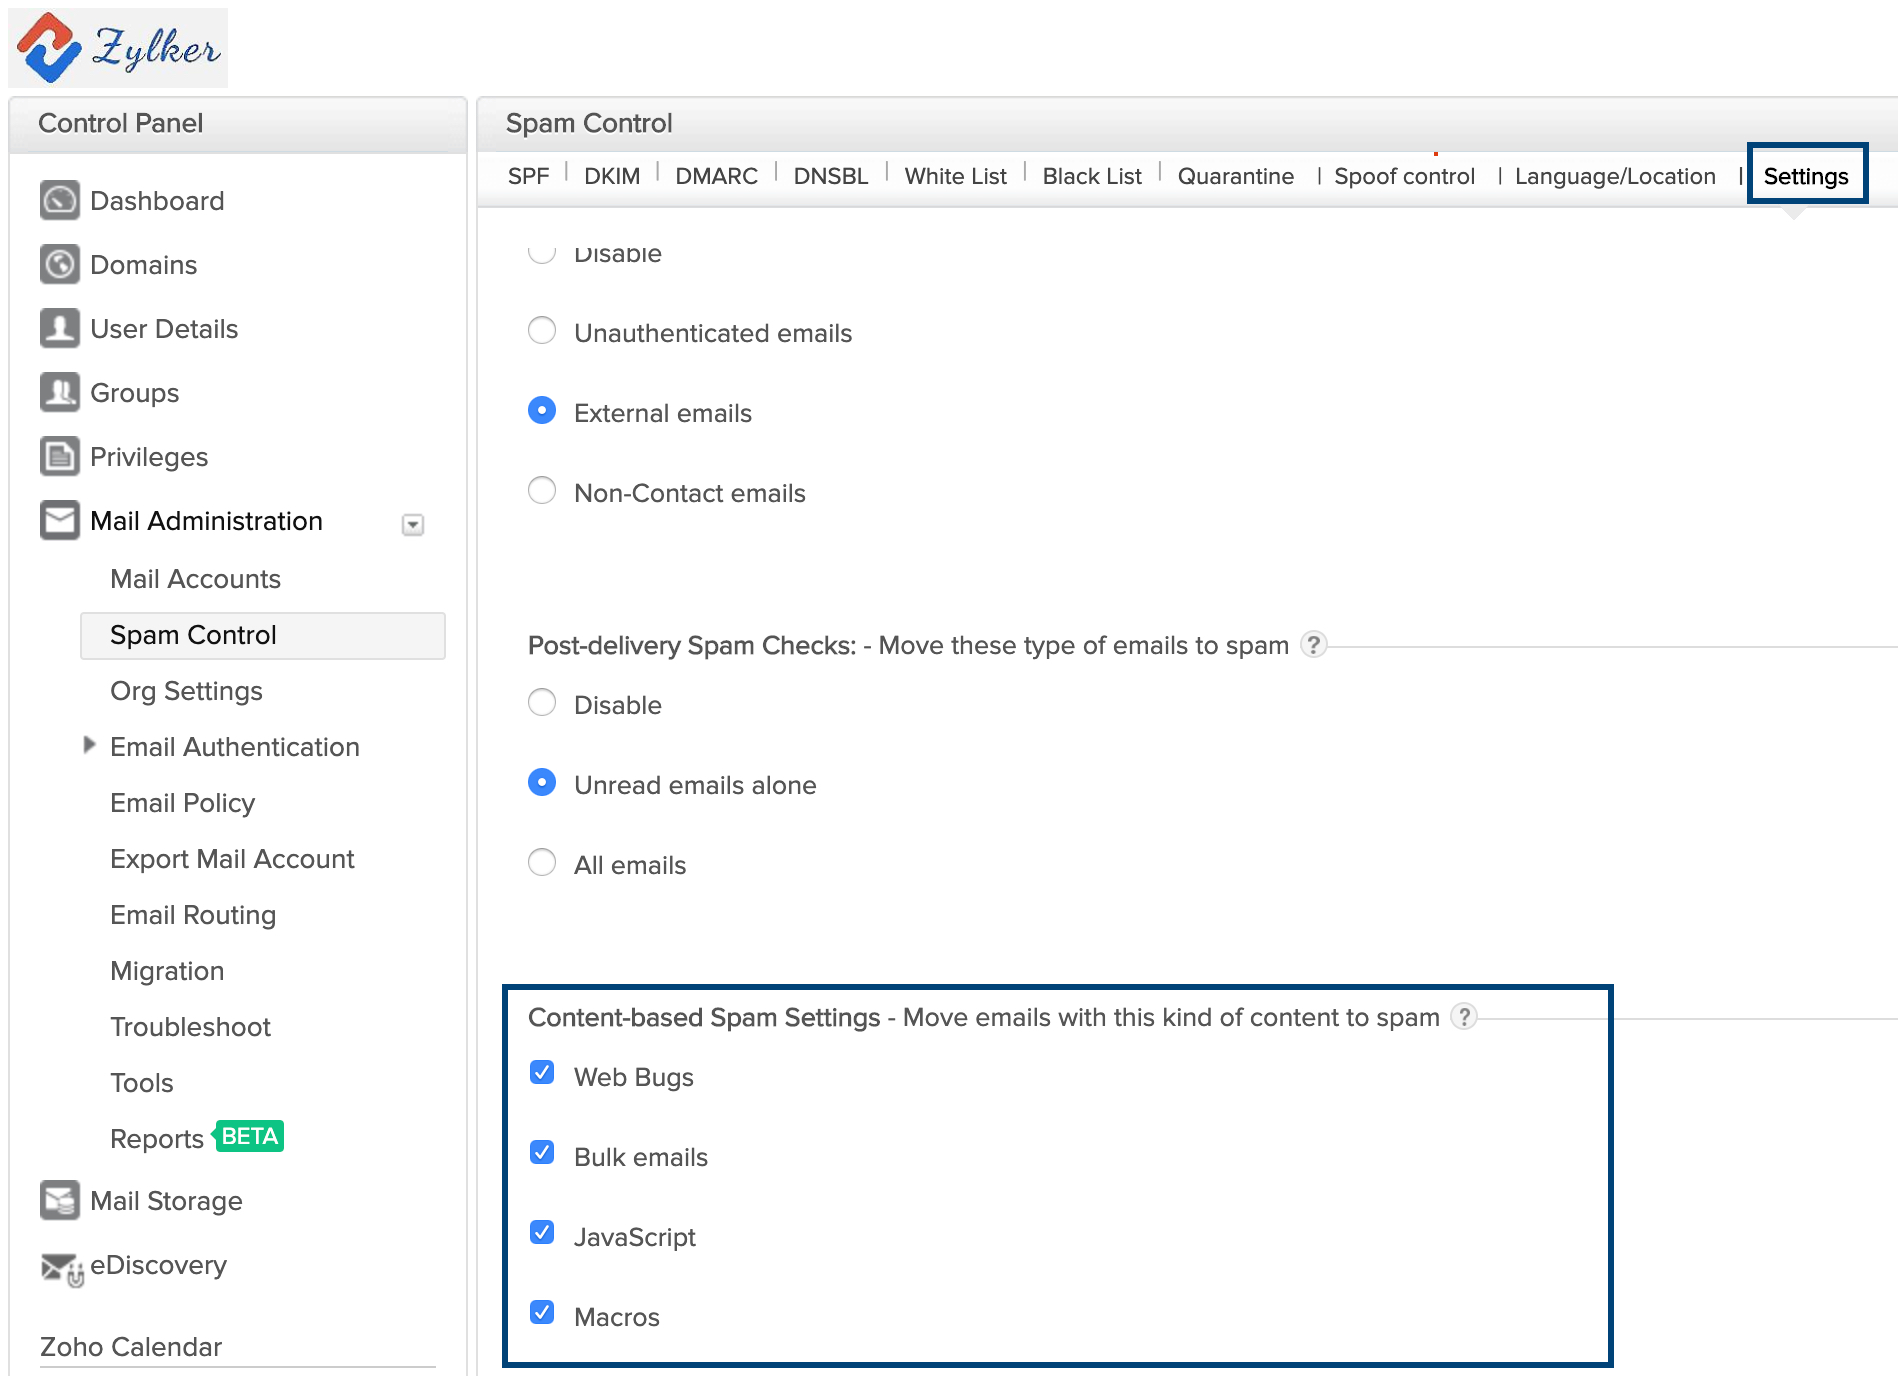Click the Groups people icon
The image size is (1898, 1376).
59,392
